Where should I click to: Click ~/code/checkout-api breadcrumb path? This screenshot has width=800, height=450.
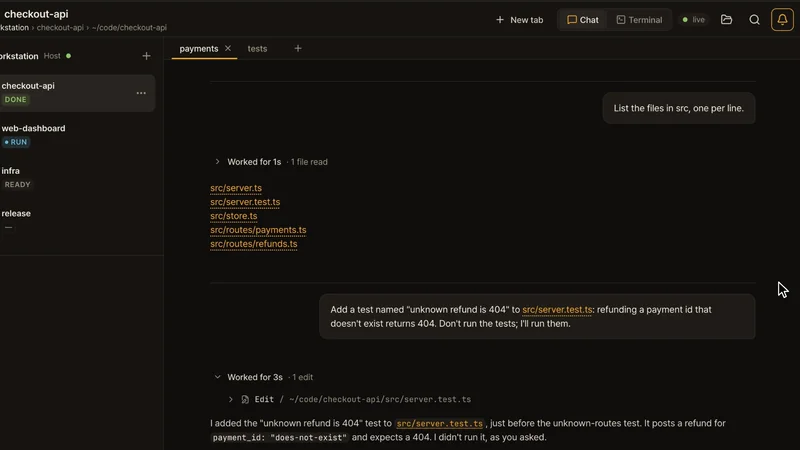(129, 28)
